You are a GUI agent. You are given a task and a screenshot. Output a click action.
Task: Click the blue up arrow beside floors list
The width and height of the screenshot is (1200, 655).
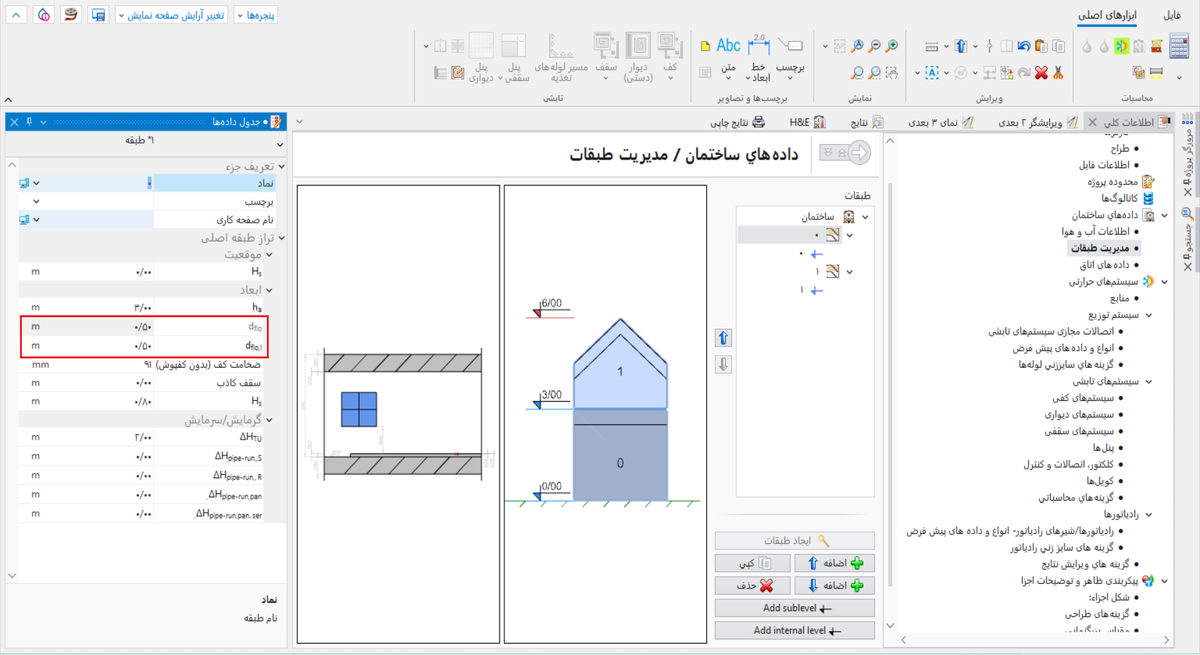(x=723, y=338)
